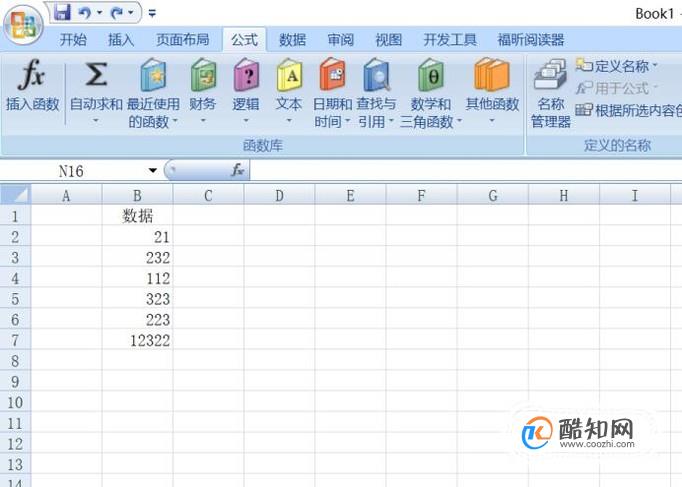Select column F header

(x=421, y=196)
